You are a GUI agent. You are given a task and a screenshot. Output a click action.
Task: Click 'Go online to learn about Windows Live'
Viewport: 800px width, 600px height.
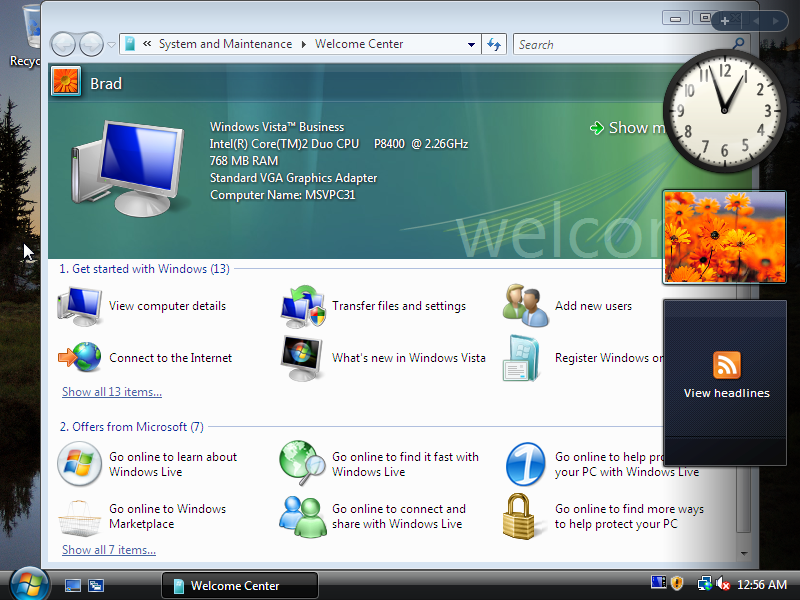point(173,464)
